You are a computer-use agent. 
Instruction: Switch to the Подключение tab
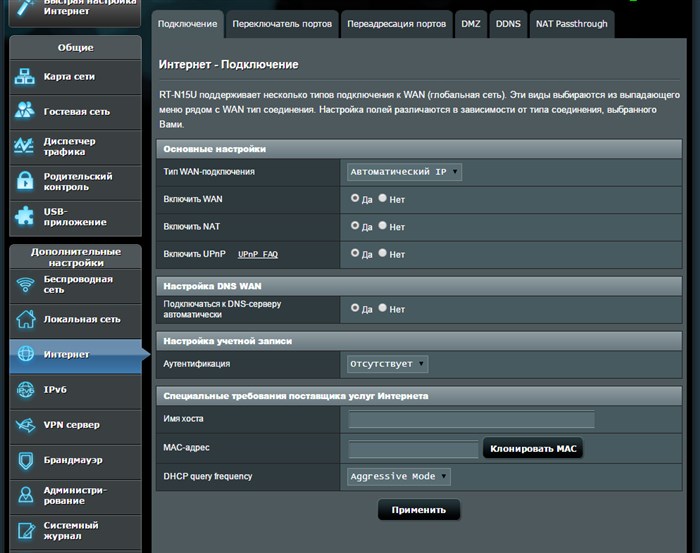[188, 24]
